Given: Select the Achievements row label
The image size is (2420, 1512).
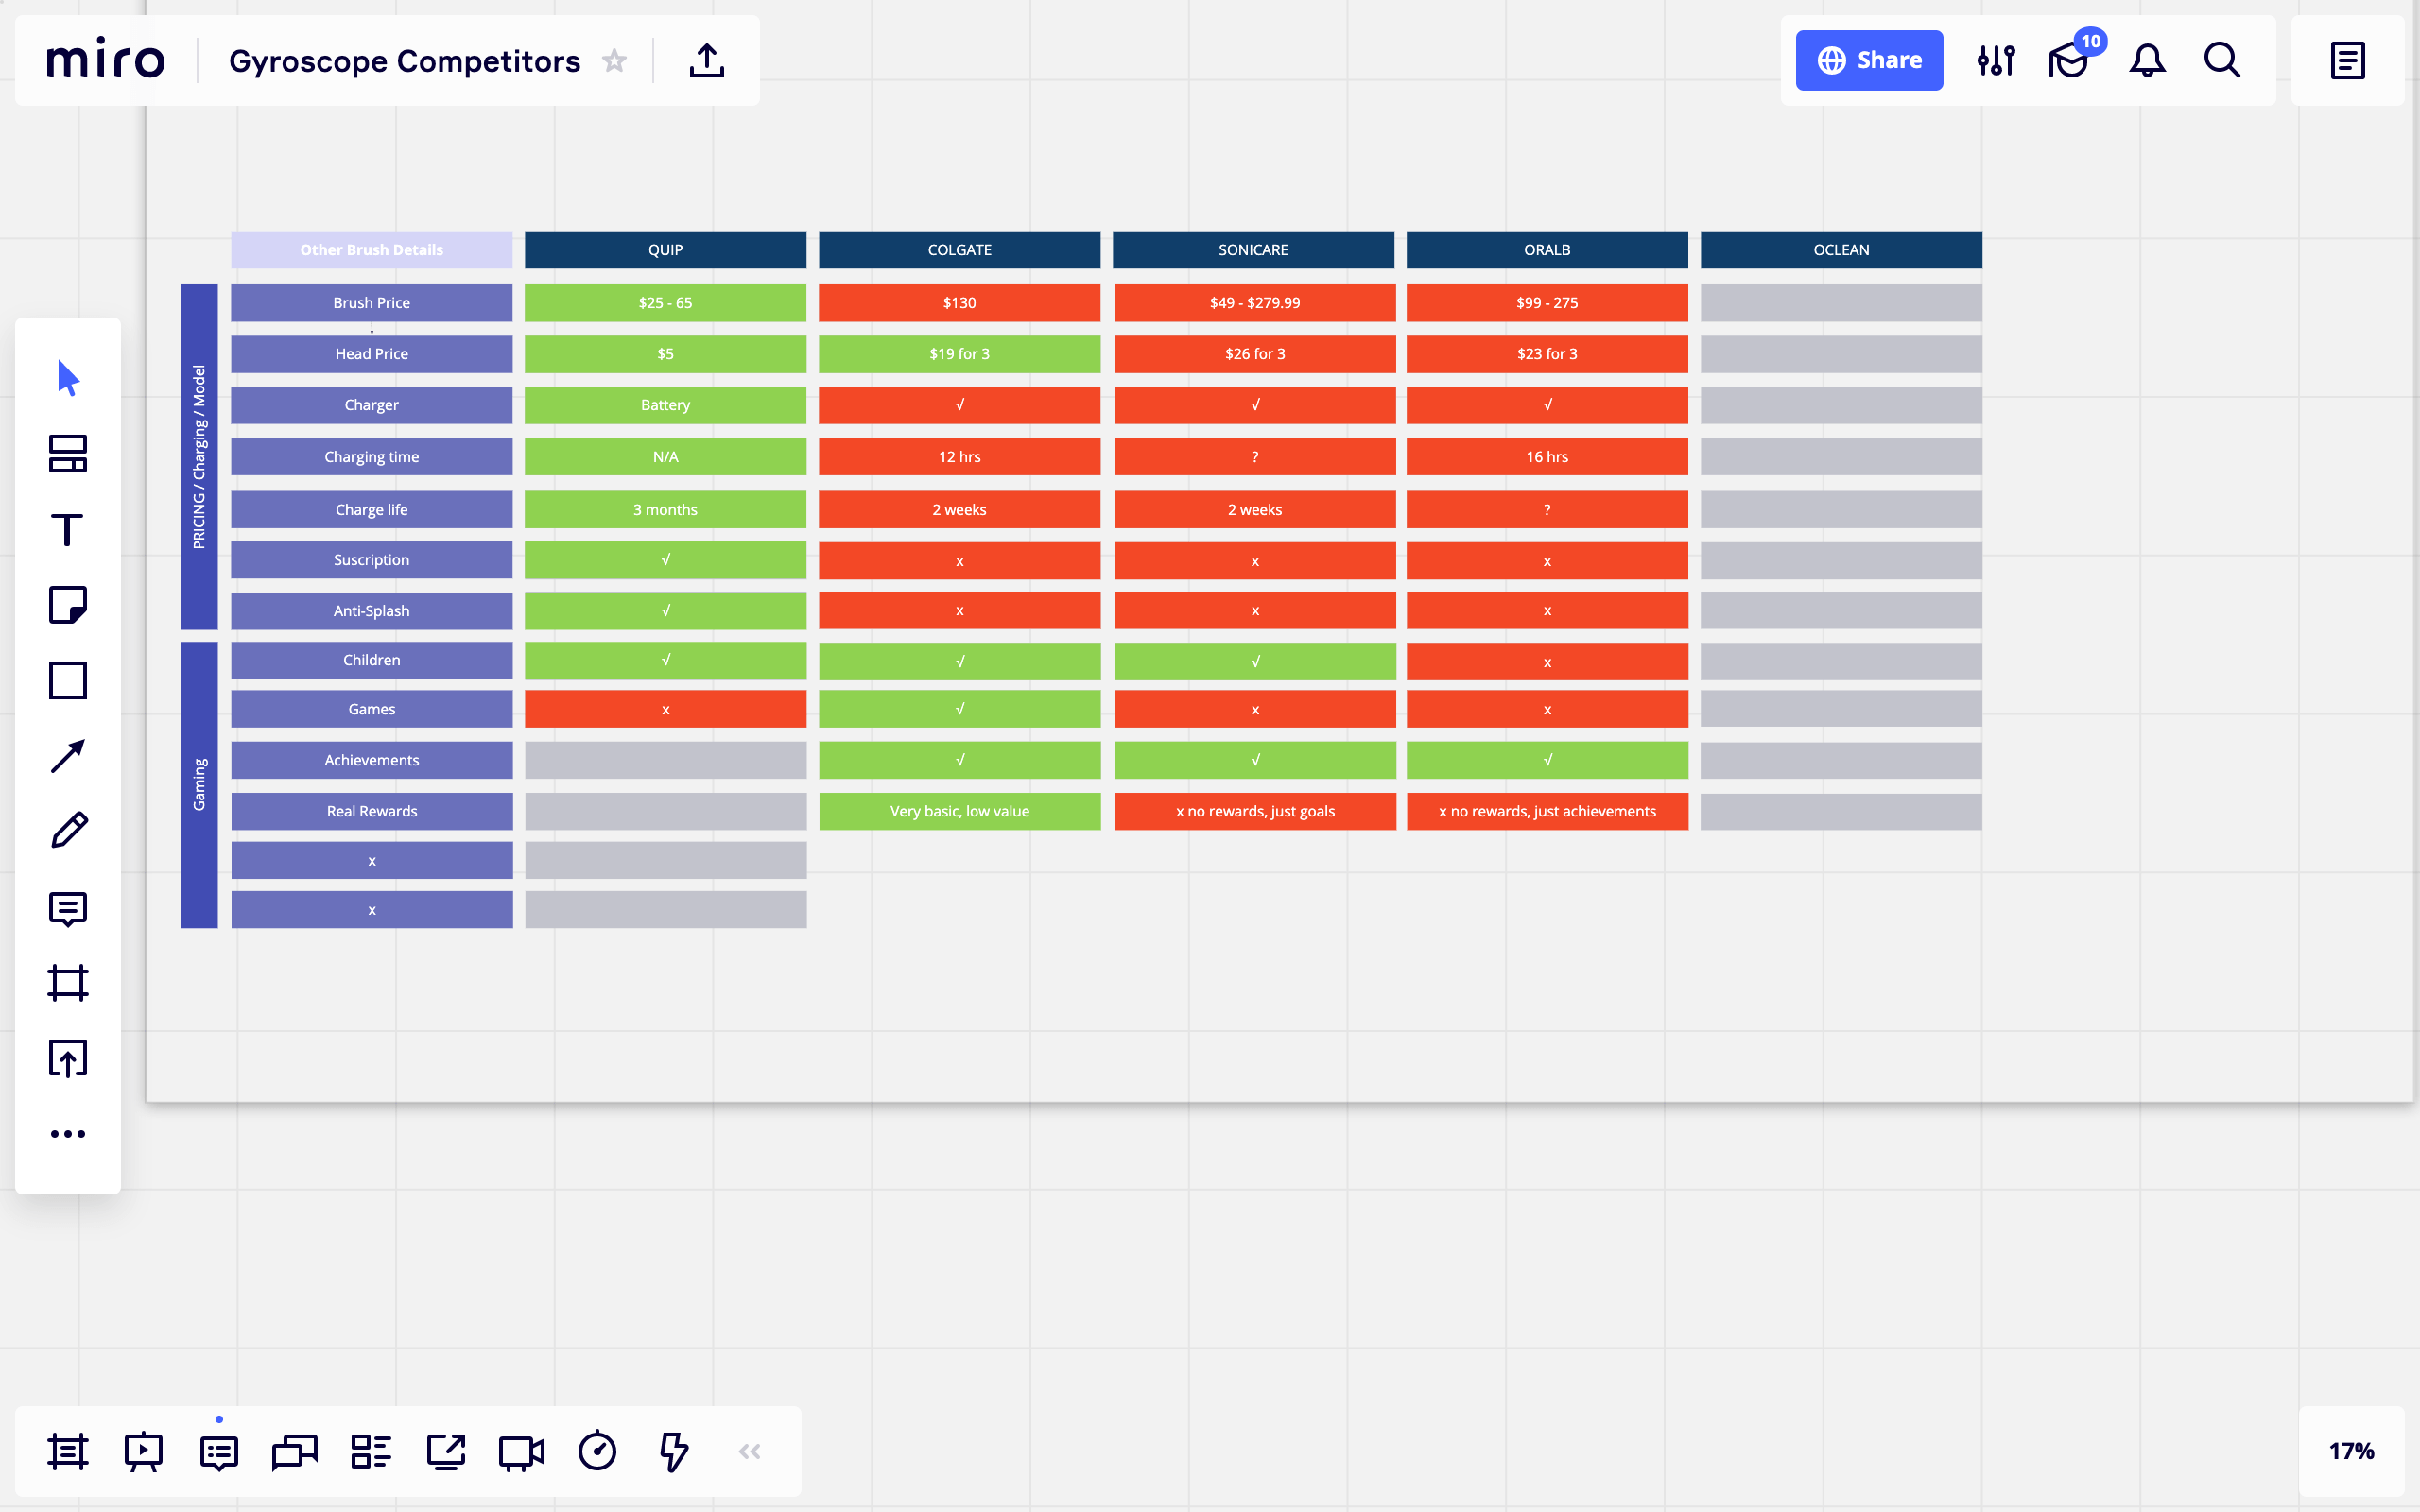Looking at the screenshot, I should click(371, 760).
